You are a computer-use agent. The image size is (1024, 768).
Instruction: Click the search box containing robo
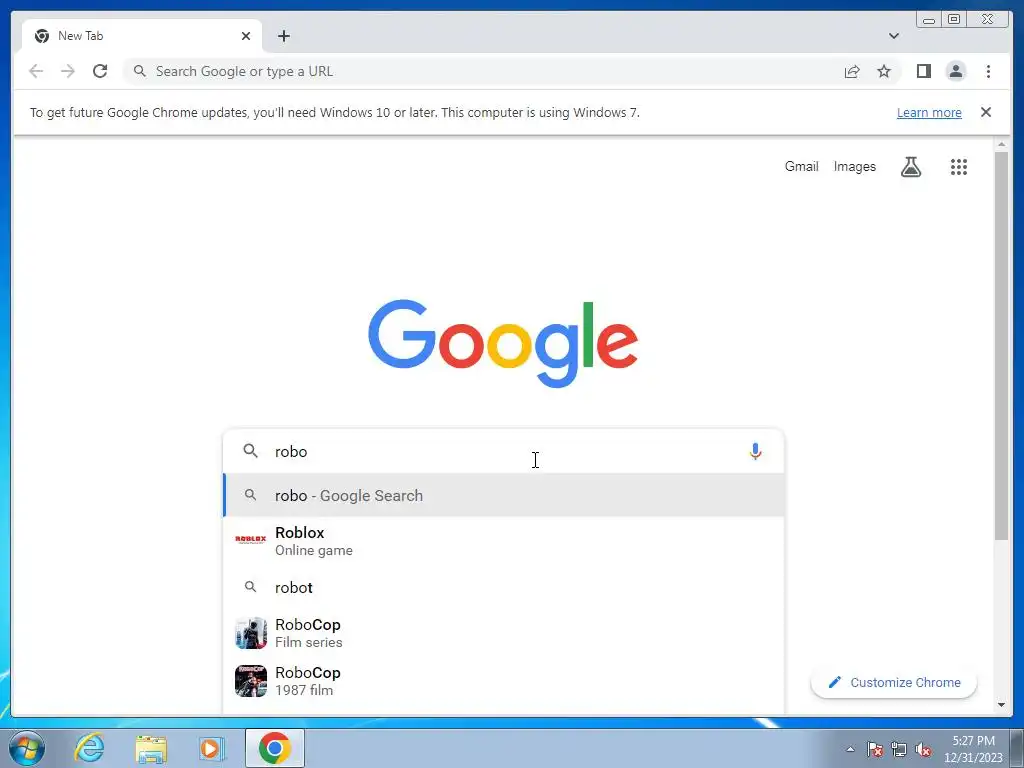(503, 451)
